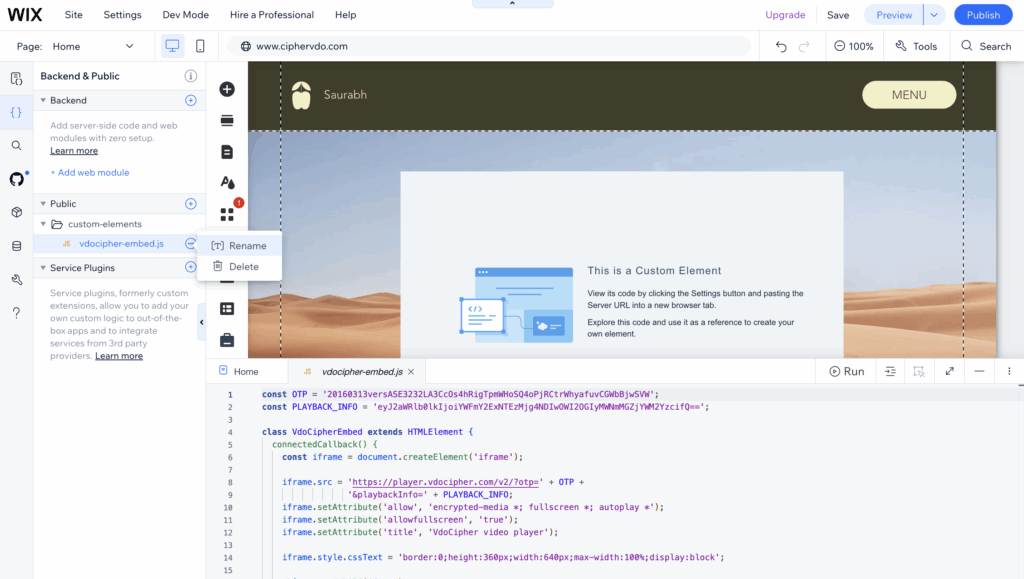Click the properties & events panel icon
1024x579 pixels.
pos(919,371)
